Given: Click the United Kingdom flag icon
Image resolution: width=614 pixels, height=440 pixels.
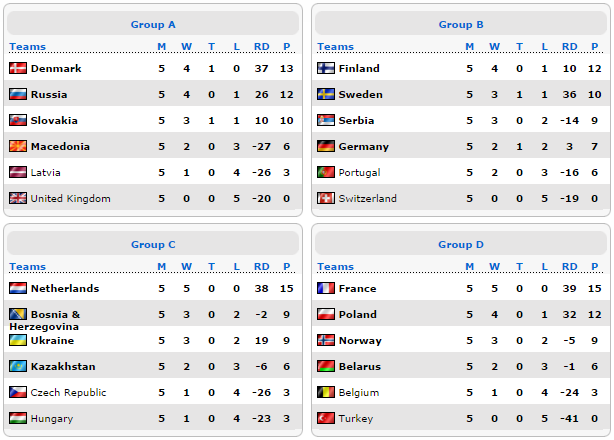Looking at the screenshot, I should (18, 198).
